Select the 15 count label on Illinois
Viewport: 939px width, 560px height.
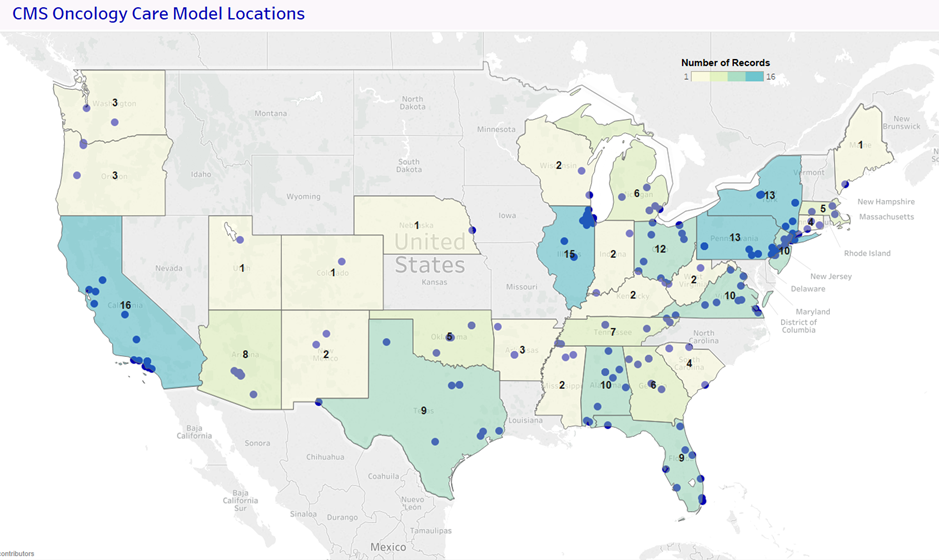pyautogui.click(x=569, y=255)
